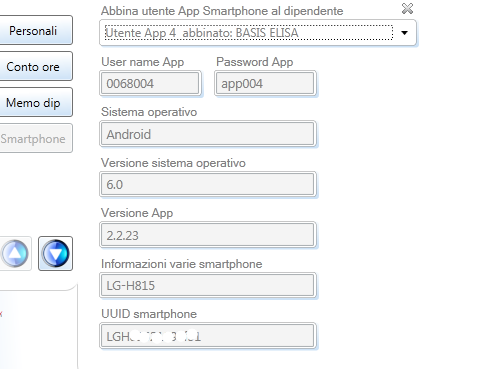Click the 'Abbina utente App Smartphone al dipendente' label

(x=222, y=11)
